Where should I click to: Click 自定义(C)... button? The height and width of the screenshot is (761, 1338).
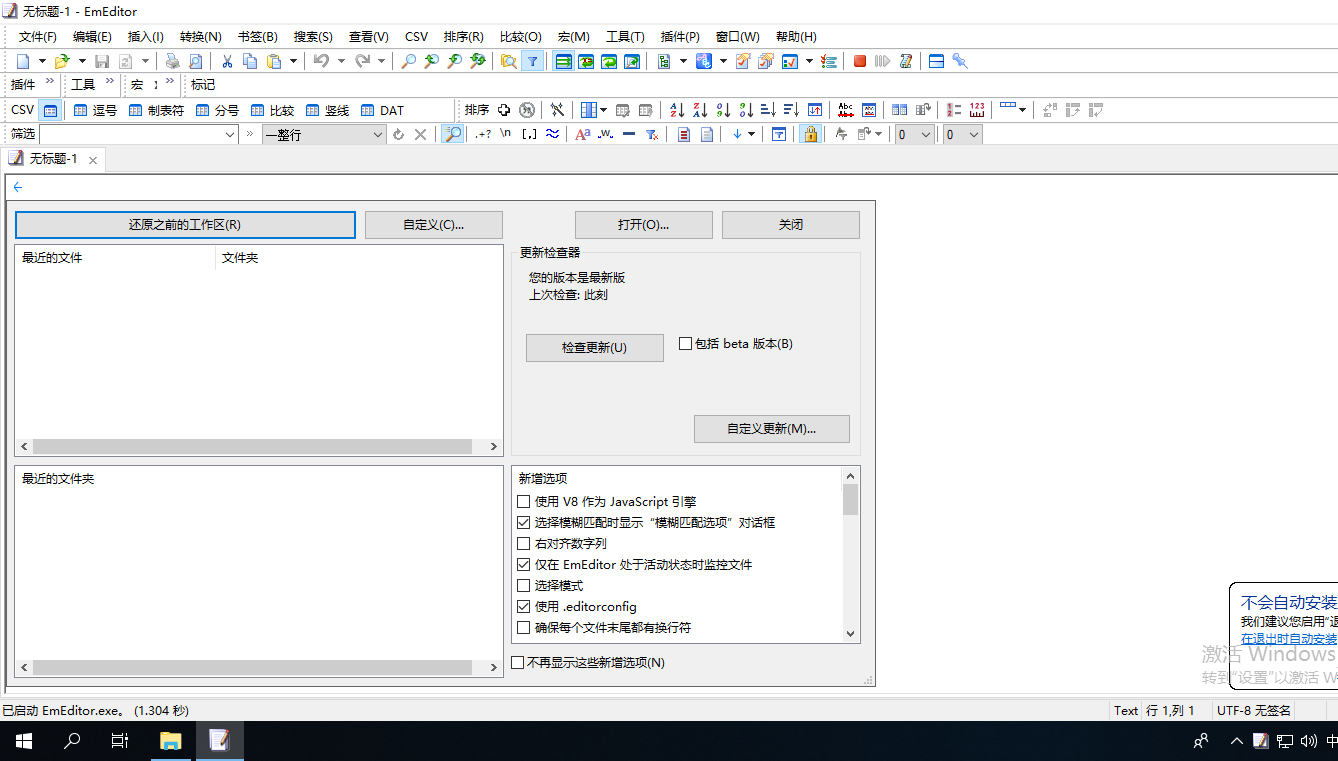coord(434,225)
